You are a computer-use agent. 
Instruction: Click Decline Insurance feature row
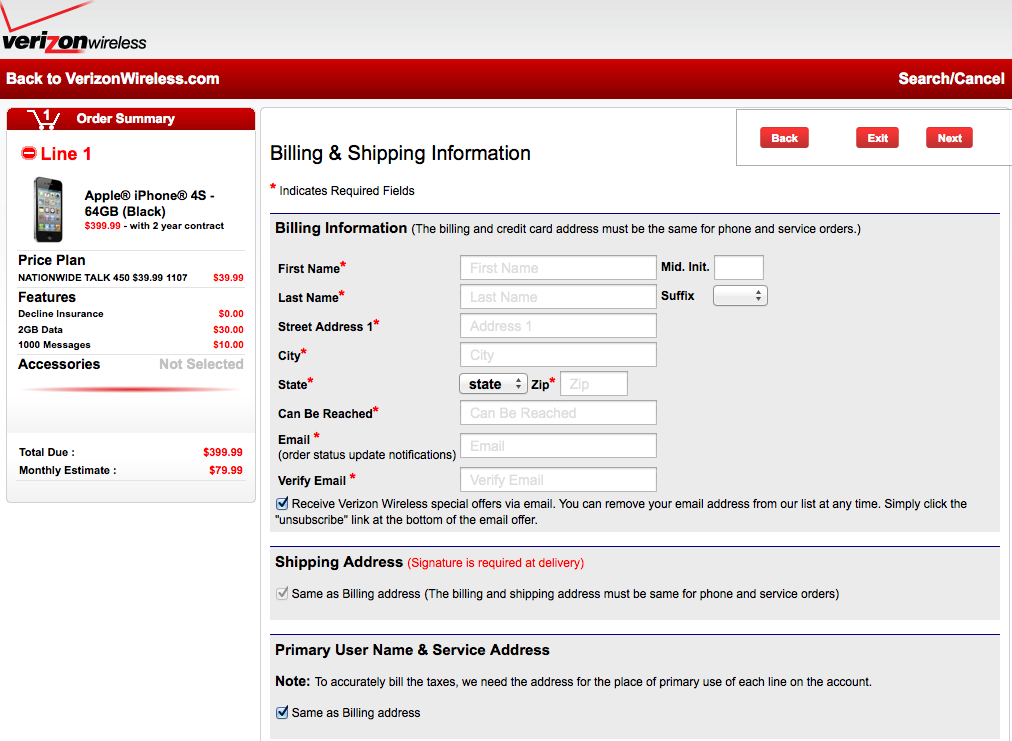tap(131, 314)
